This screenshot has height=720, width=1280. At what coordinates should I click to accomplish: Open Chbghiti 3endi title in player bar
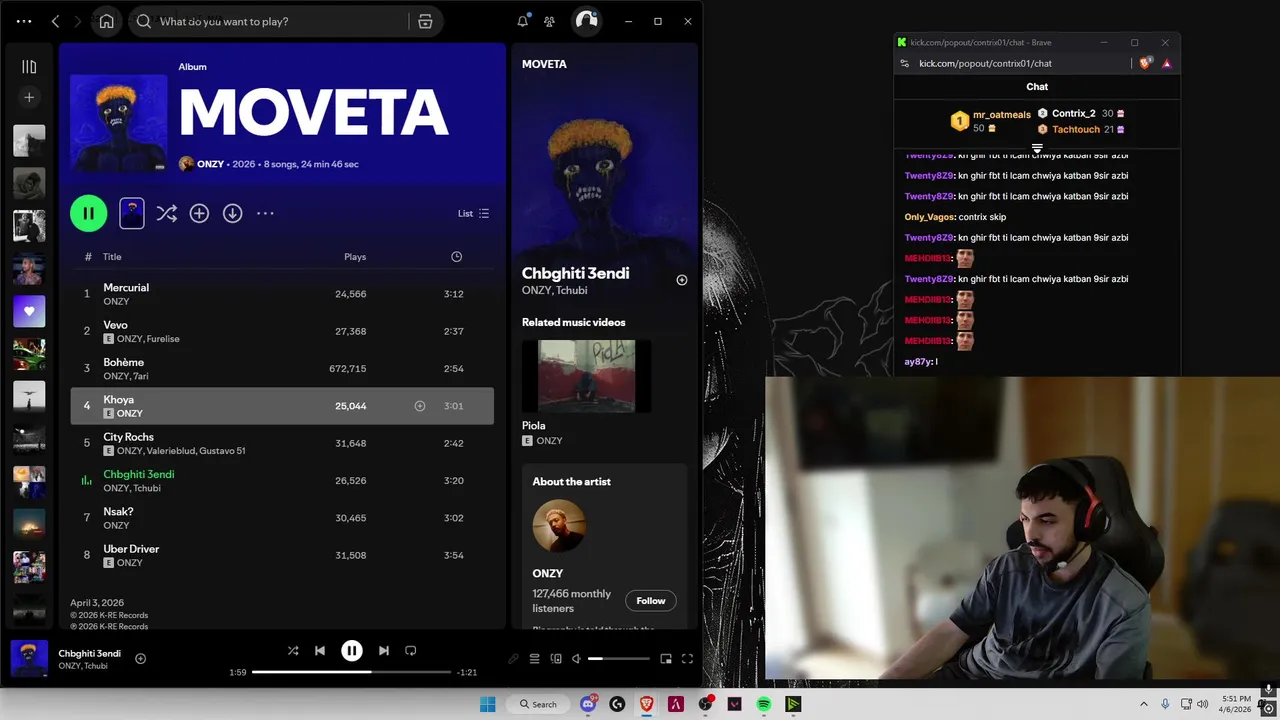click(89, 653)
